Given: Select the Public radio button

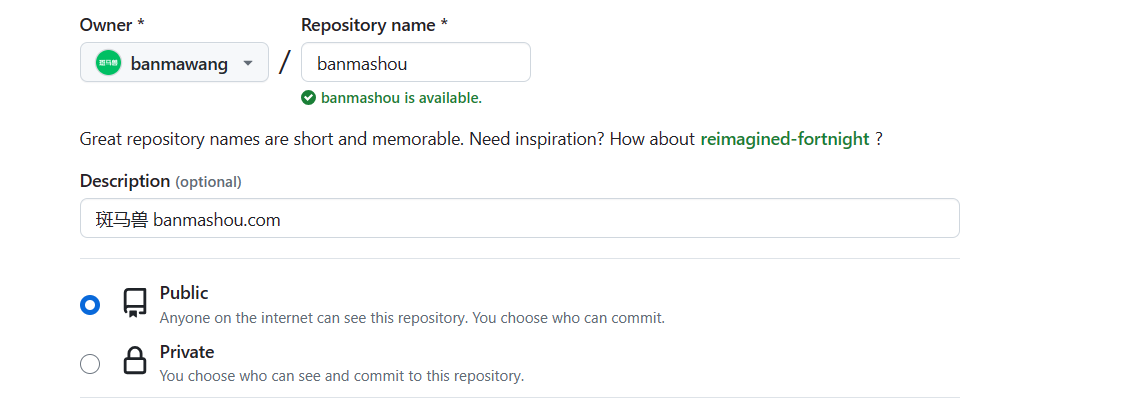Looking at the screenshot, I should [90, 305].
